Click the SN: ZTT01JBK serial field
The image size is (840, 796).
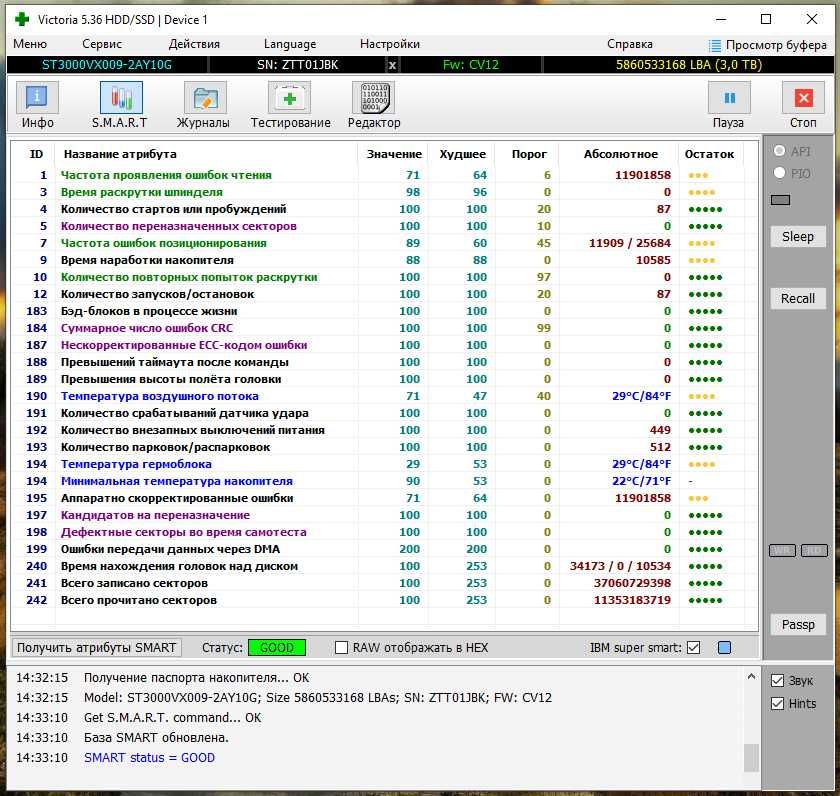pyautogui.click(x=297, y=65)
